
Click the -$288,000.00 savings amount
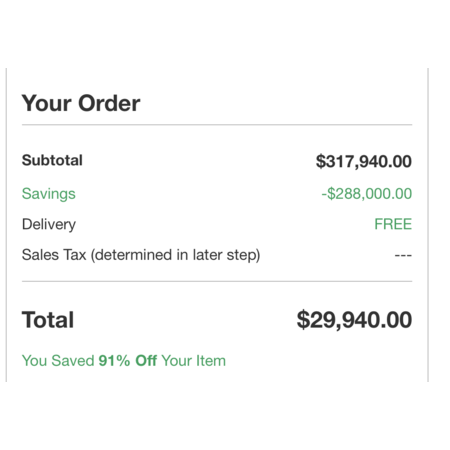[x=367, y=194]
